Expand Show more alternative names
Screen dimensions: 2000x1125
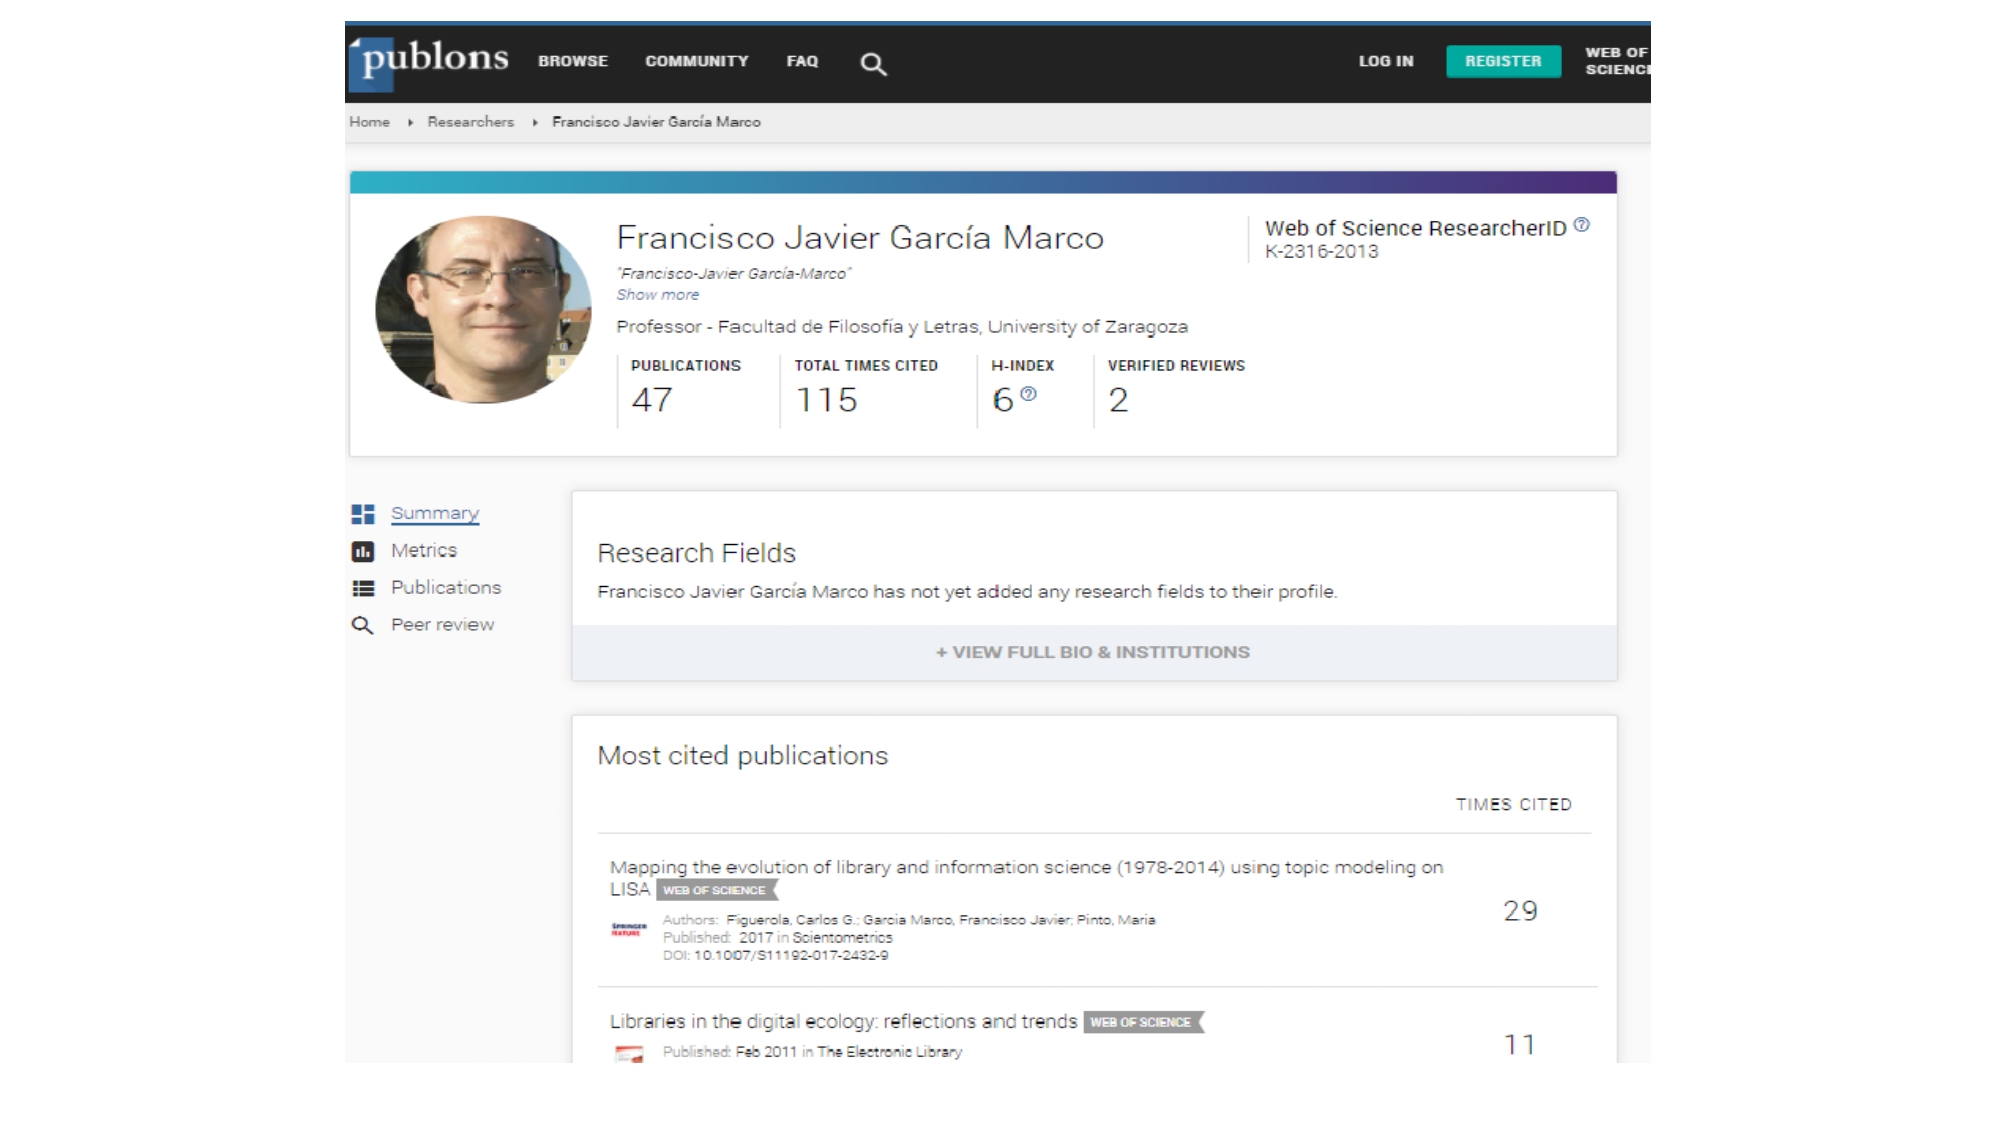[657, 295]
